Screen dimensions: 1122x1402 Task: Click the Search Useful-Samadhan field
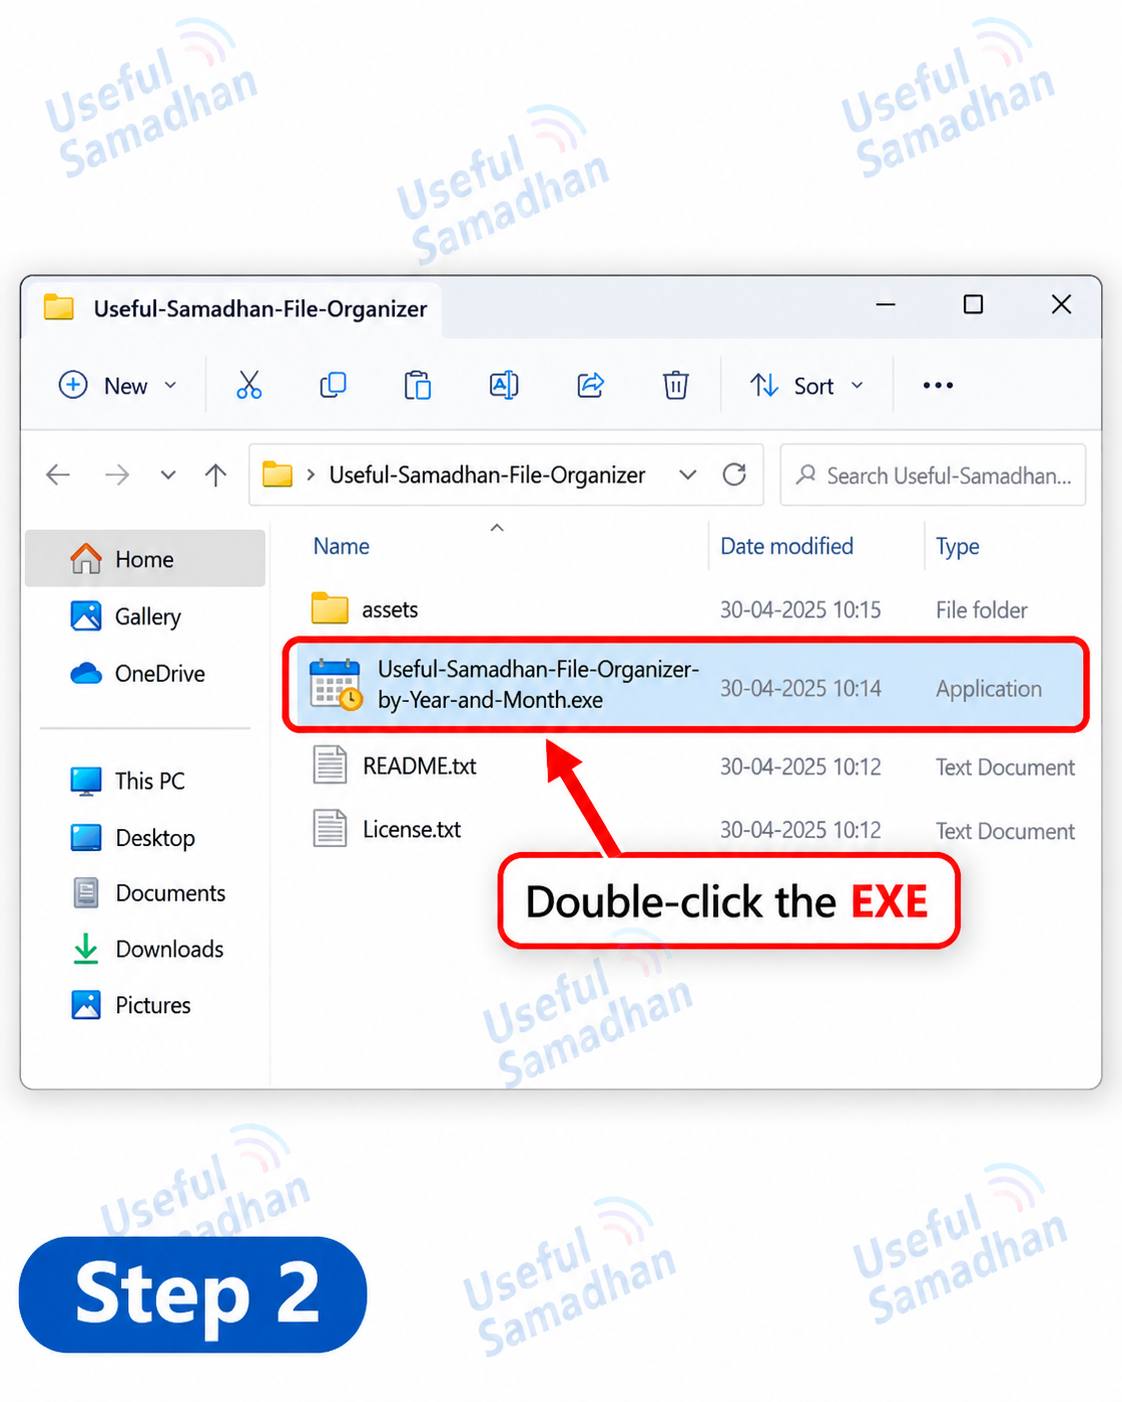point(933,475)
